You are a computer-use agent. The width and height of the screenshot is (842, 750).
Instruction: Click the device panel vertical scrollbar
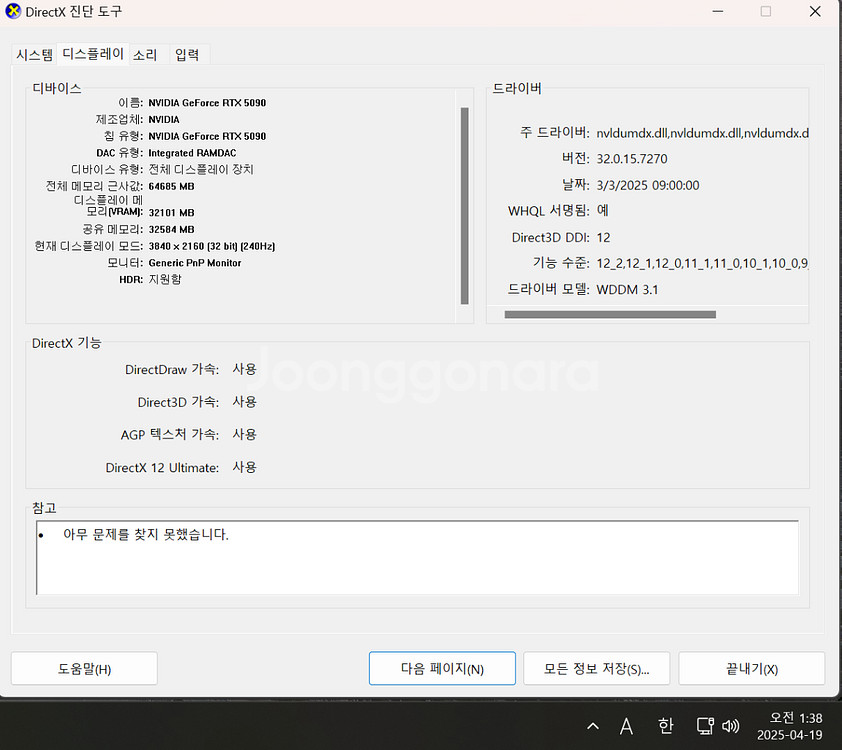464,206
